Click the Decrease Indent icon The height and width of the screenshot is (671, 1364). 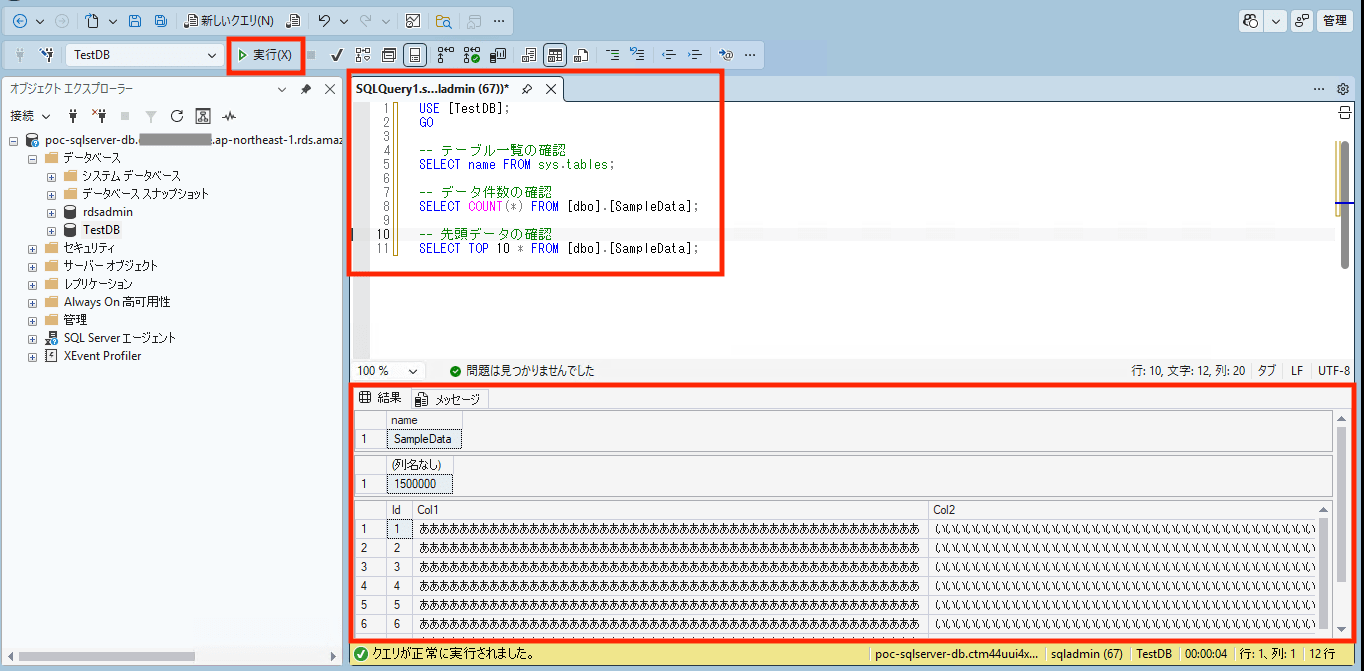pos(669,55)
